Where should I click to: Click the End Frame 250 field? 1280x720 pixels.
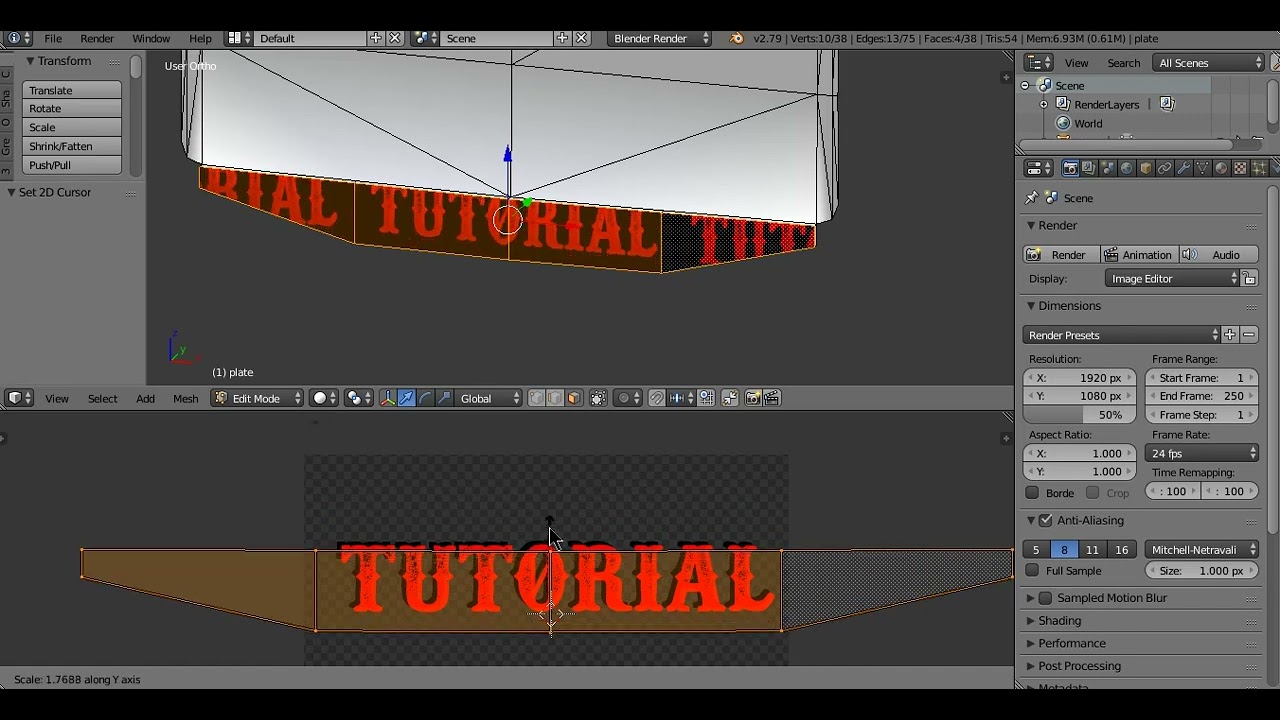coord(1201,396)
